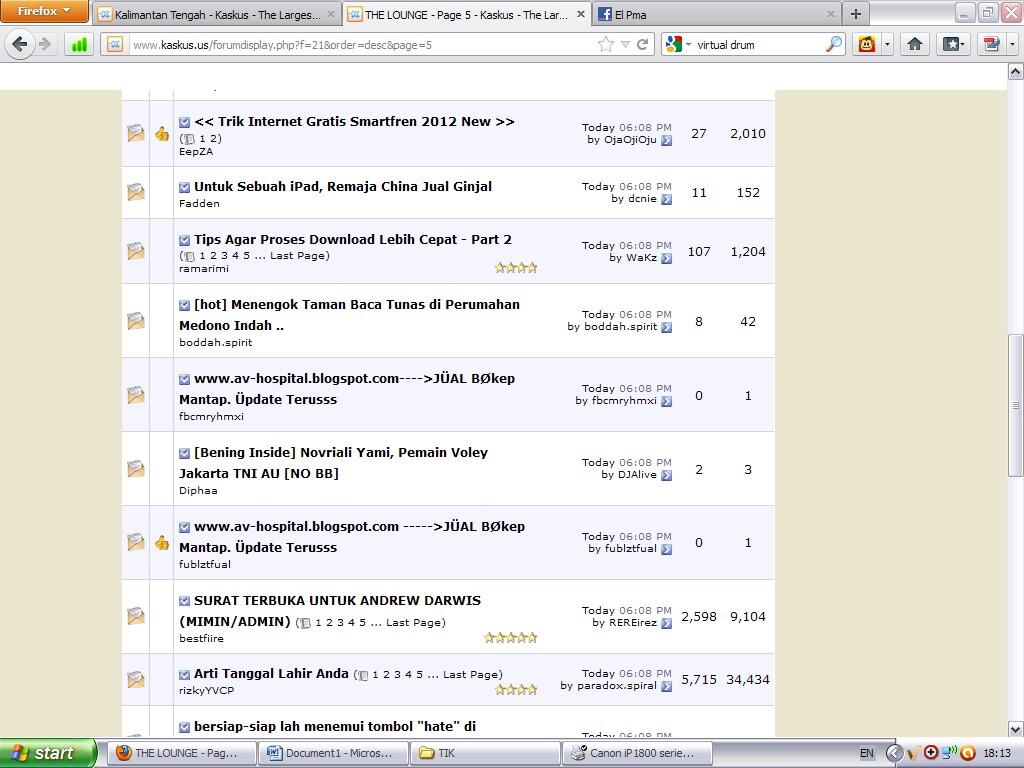Click the site identity icon in address bar
The height and width of the screenshot is (768, 1024).
(x=115, y=44)
